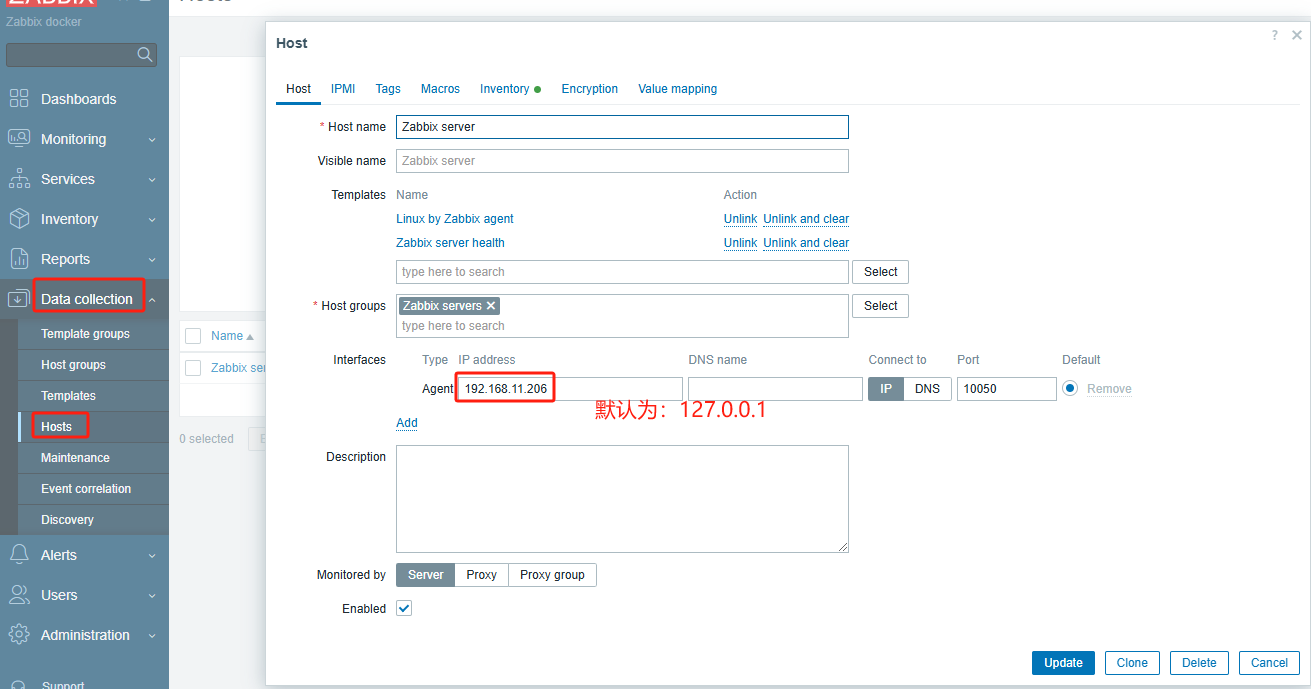Set Connect to as DNS

928,389
